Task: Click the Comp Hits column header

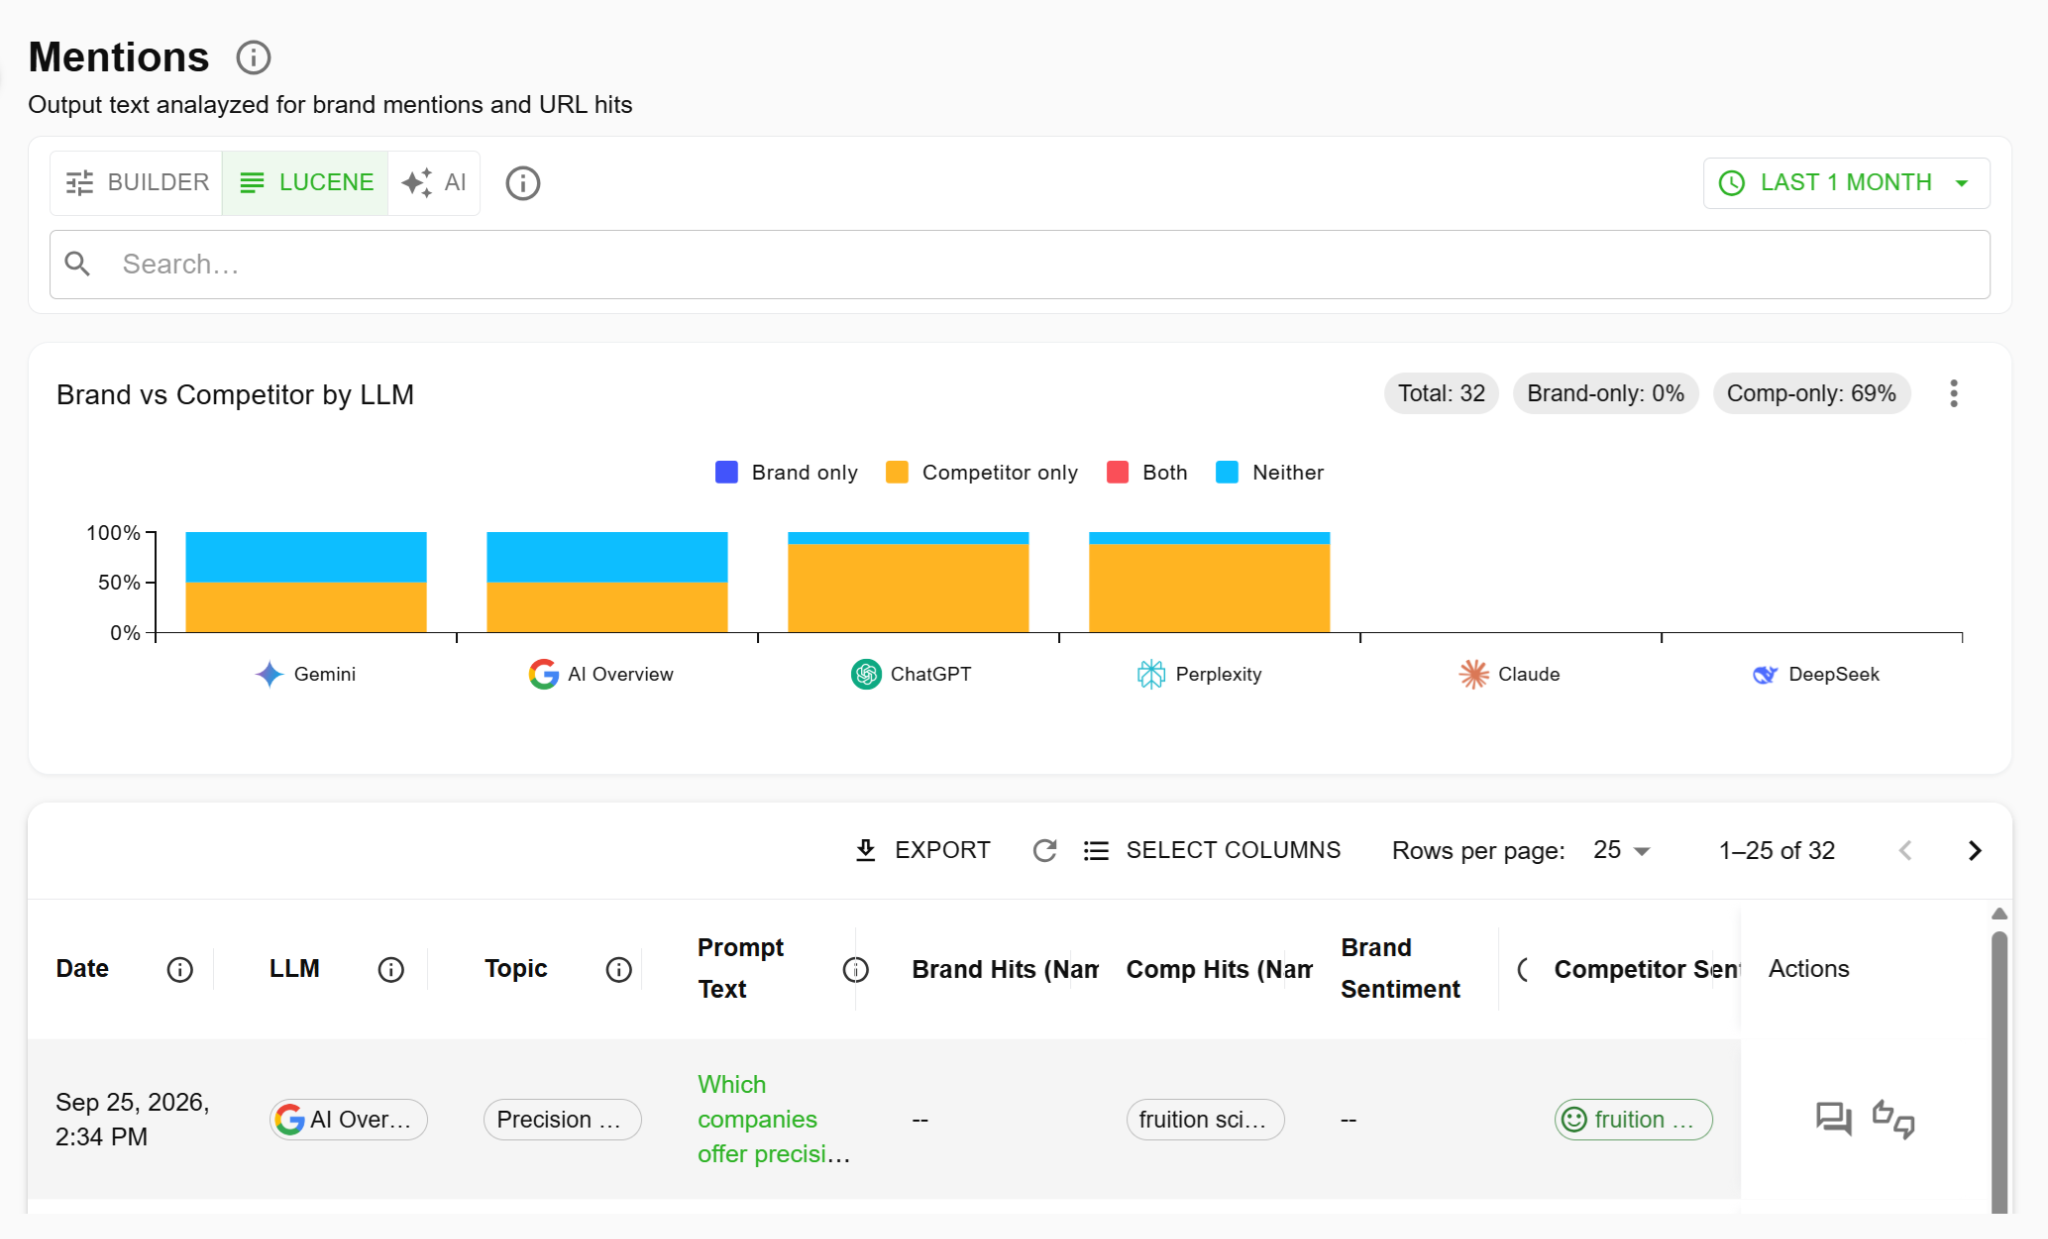Action: pyautogui.click(x=1219, y=969)
